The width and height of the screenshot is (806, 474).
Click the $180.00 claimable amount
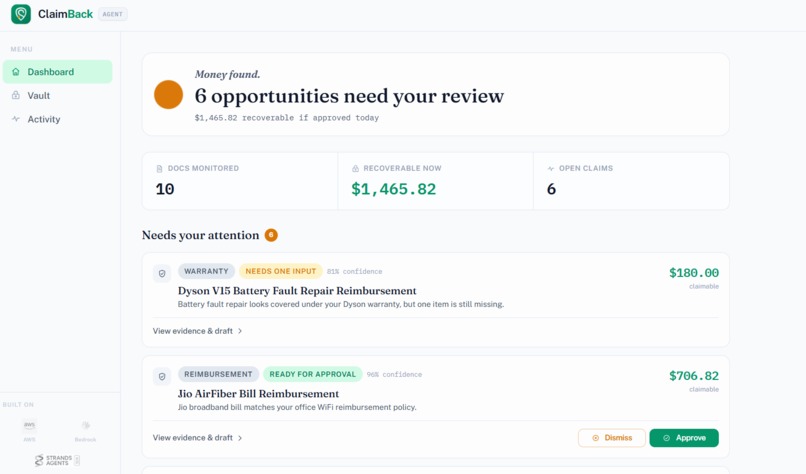694,273
